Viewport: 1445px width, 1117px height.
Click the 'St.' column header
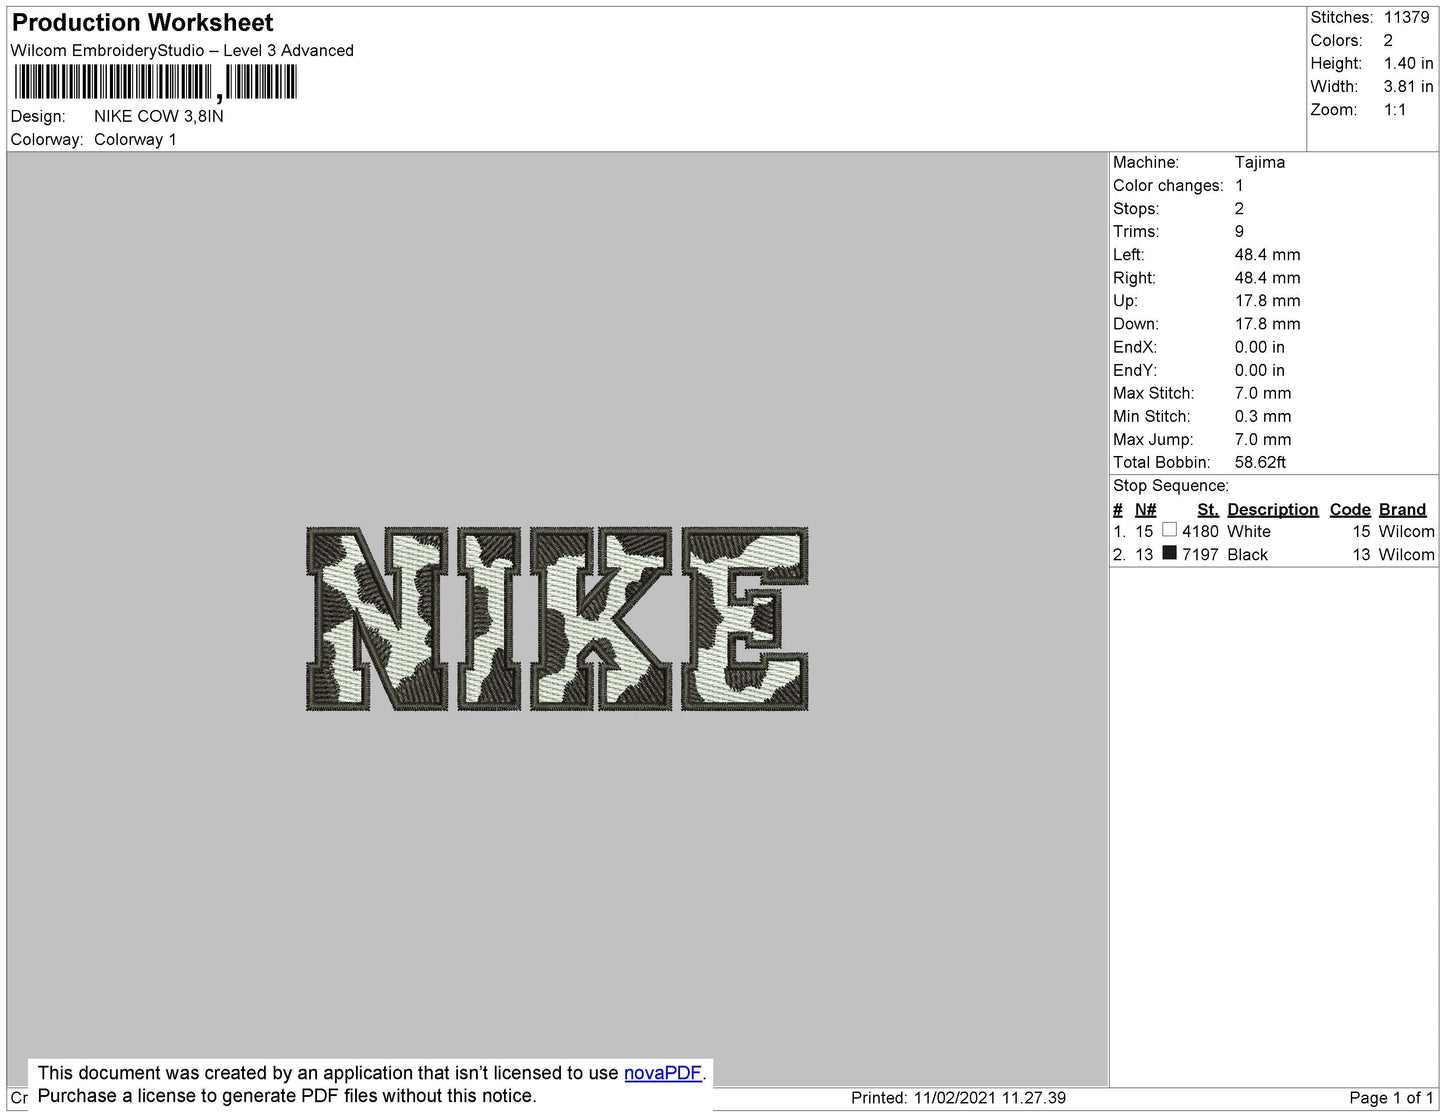(x=1207, y=509)
